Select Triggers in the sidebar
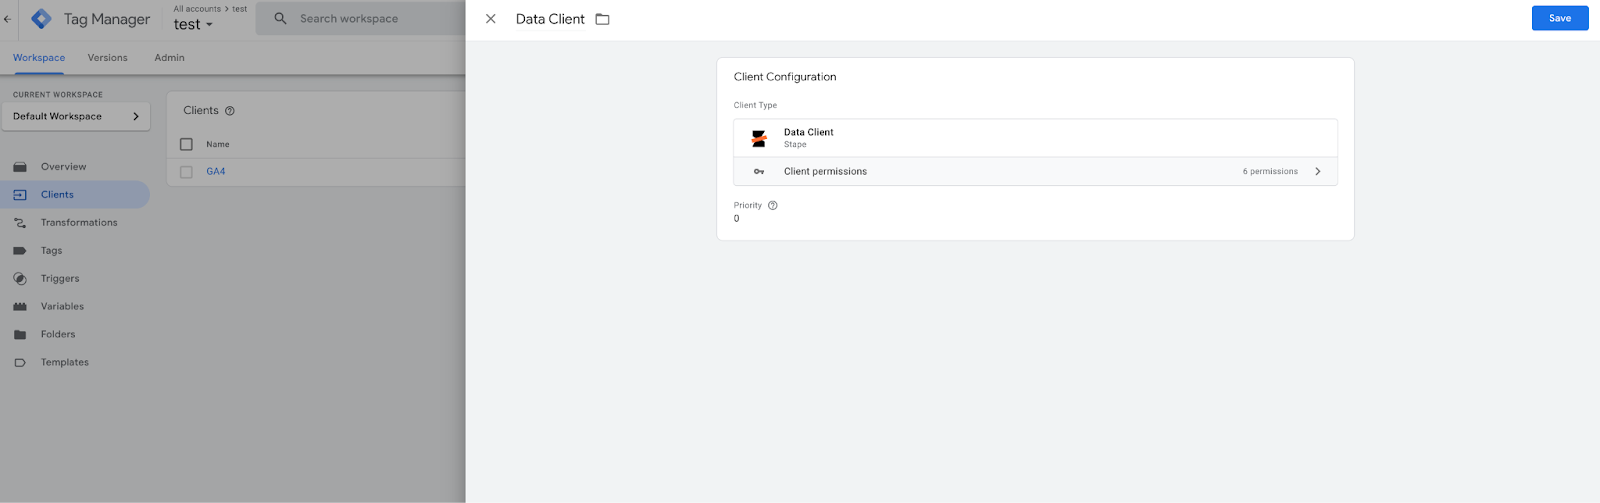Screen dimensions: 1600x503 point(60,279)
